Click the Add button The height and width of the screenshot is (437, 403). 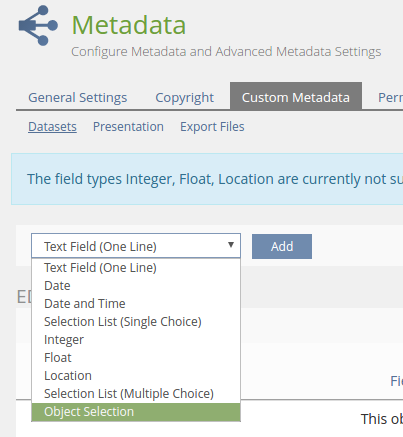282,246
